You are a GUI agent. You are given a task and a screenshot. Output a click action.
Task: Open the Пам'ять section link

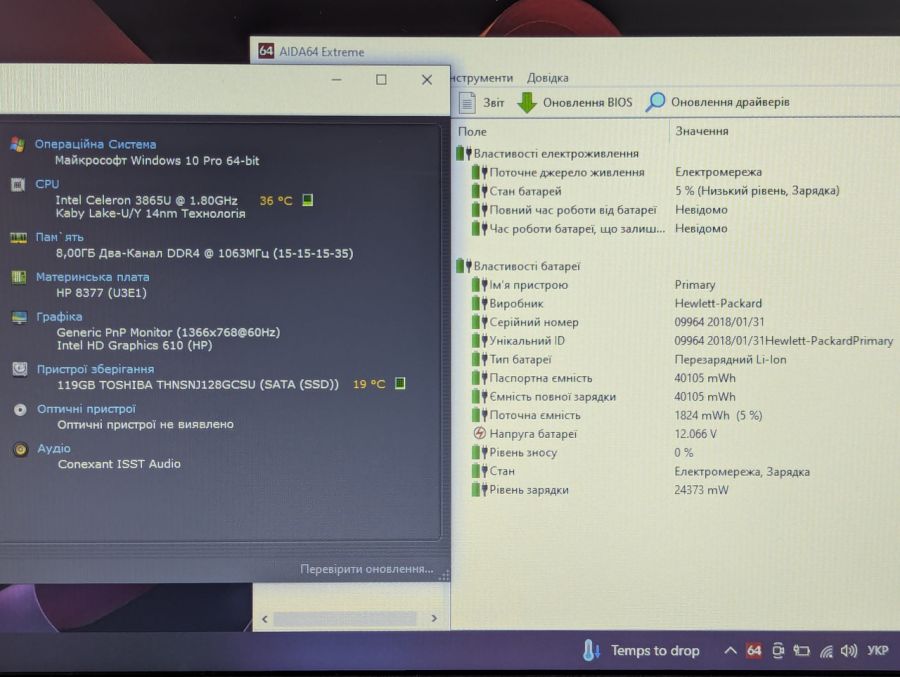point(60,237)
